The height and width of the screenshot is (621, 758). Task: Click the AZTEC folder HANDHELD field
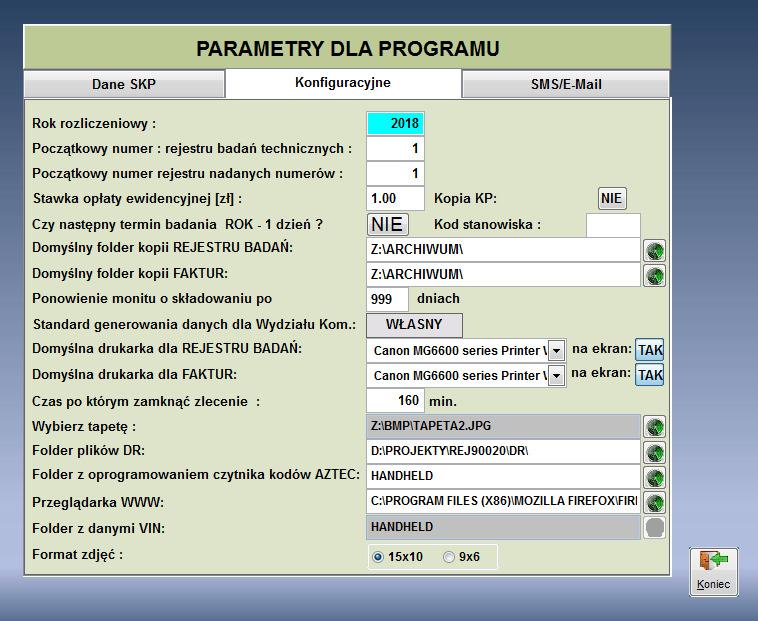[503, 477]
